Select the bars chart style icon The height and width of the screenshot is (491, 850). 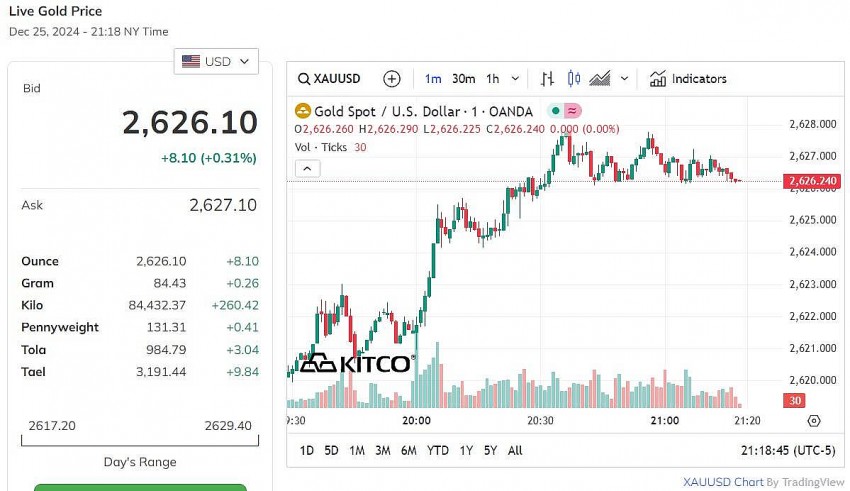(x=547, y=79)
